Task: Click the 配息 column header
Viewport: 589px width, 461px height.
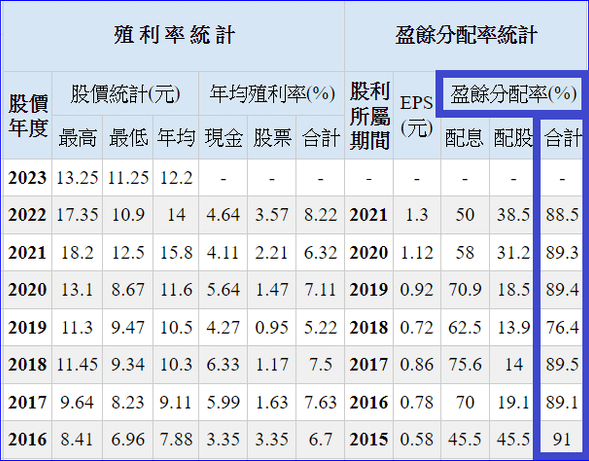Action: [465, 138]
